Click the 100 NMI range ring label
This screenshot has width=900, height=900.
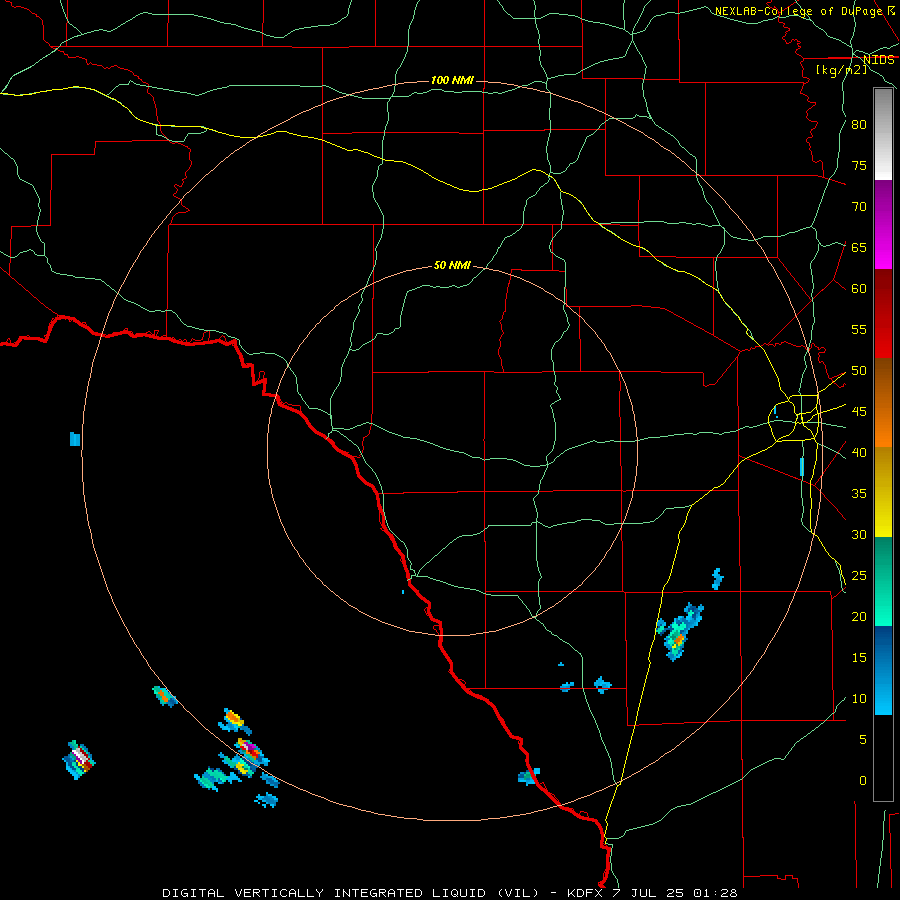(x=452, y=80)
